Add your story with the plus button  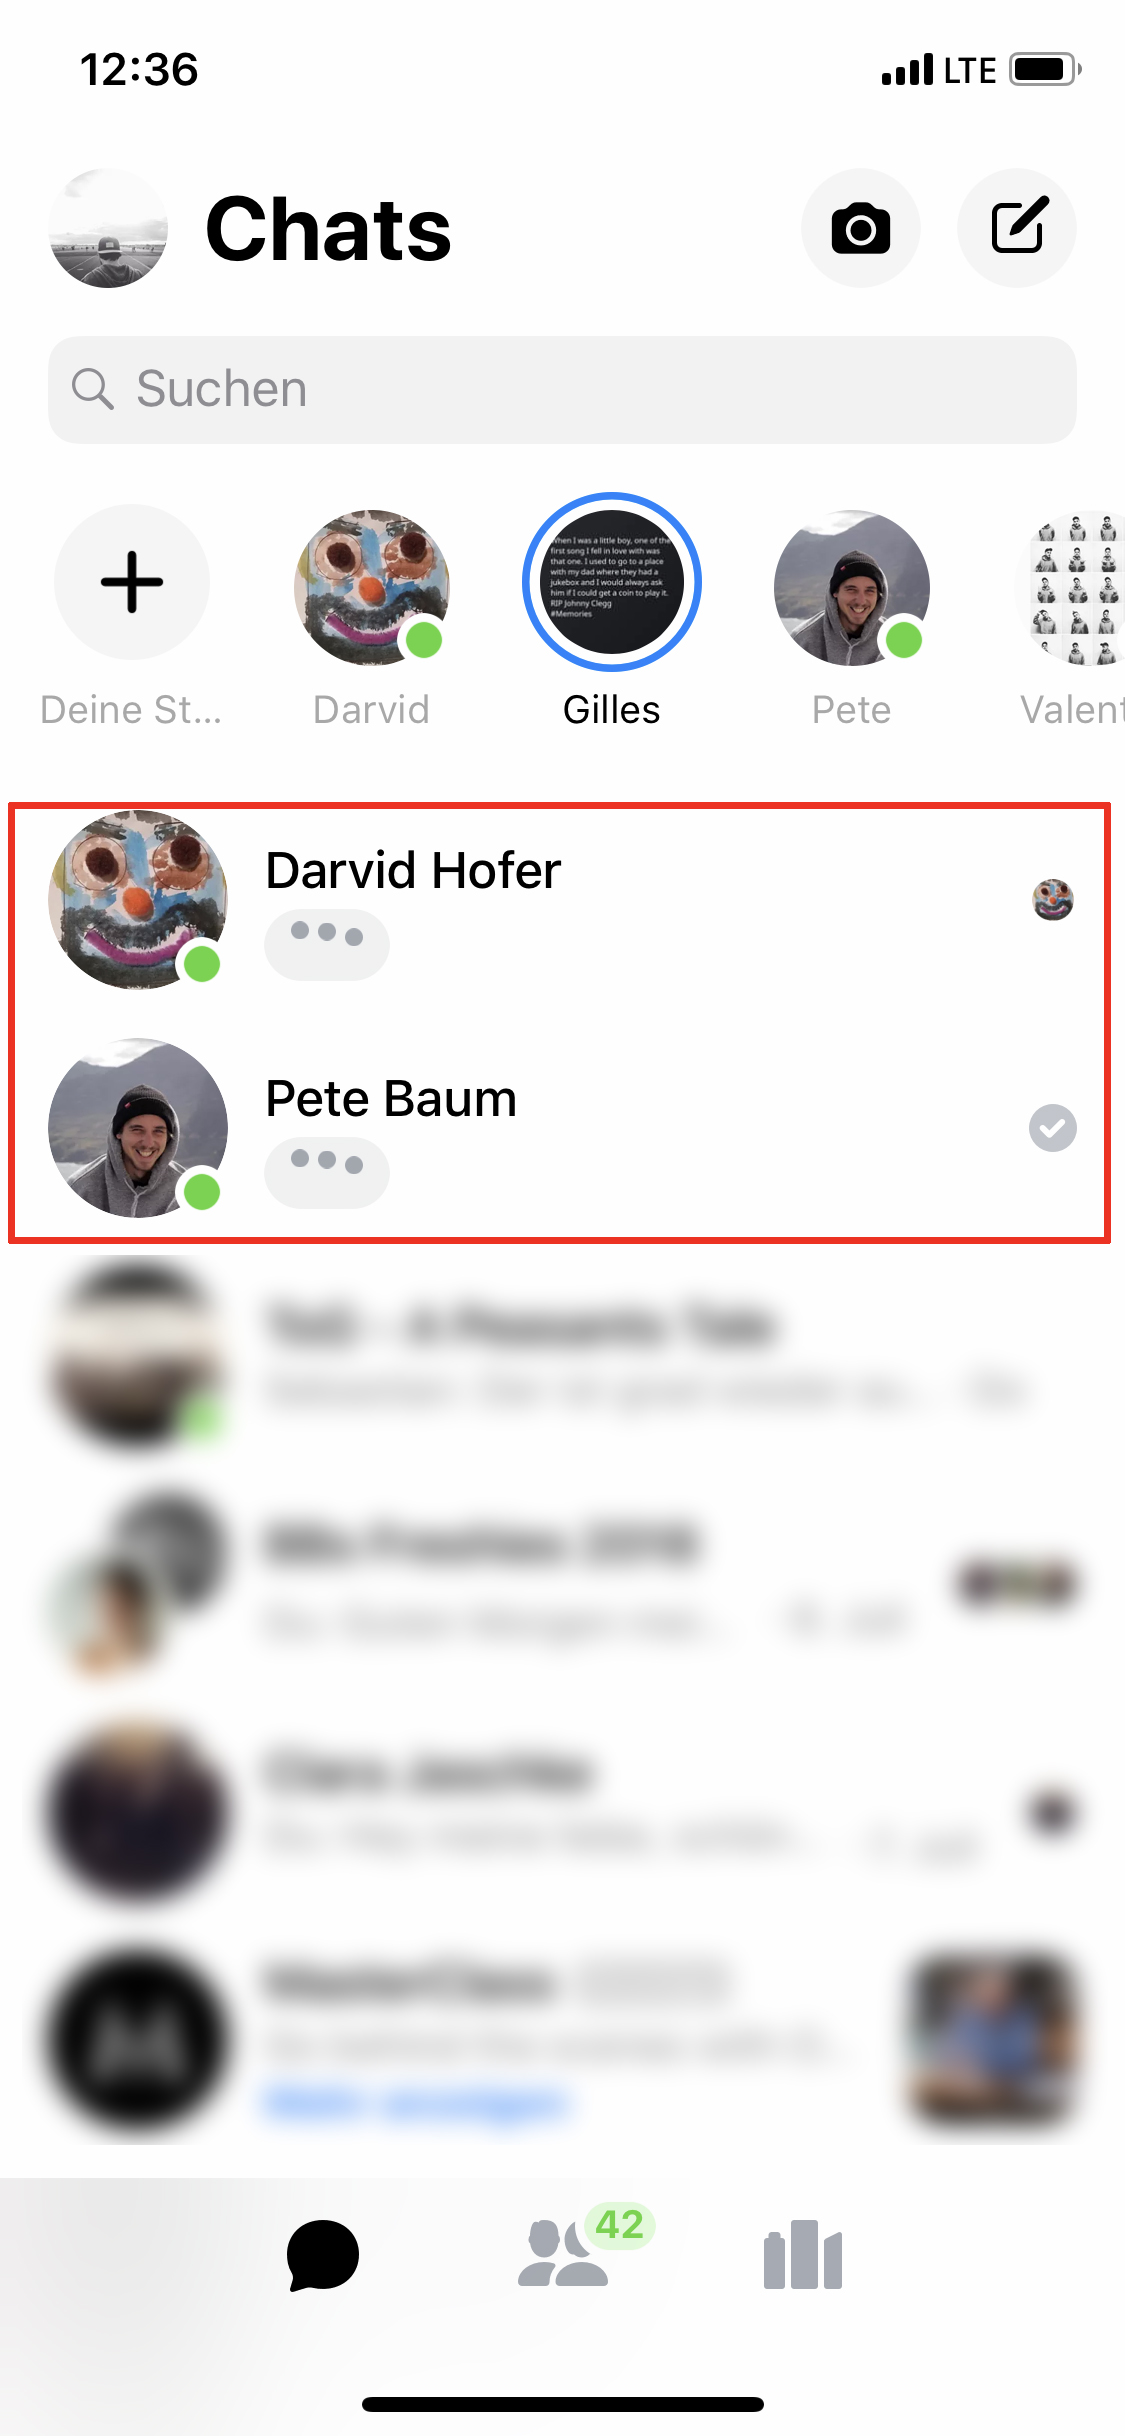132,582
